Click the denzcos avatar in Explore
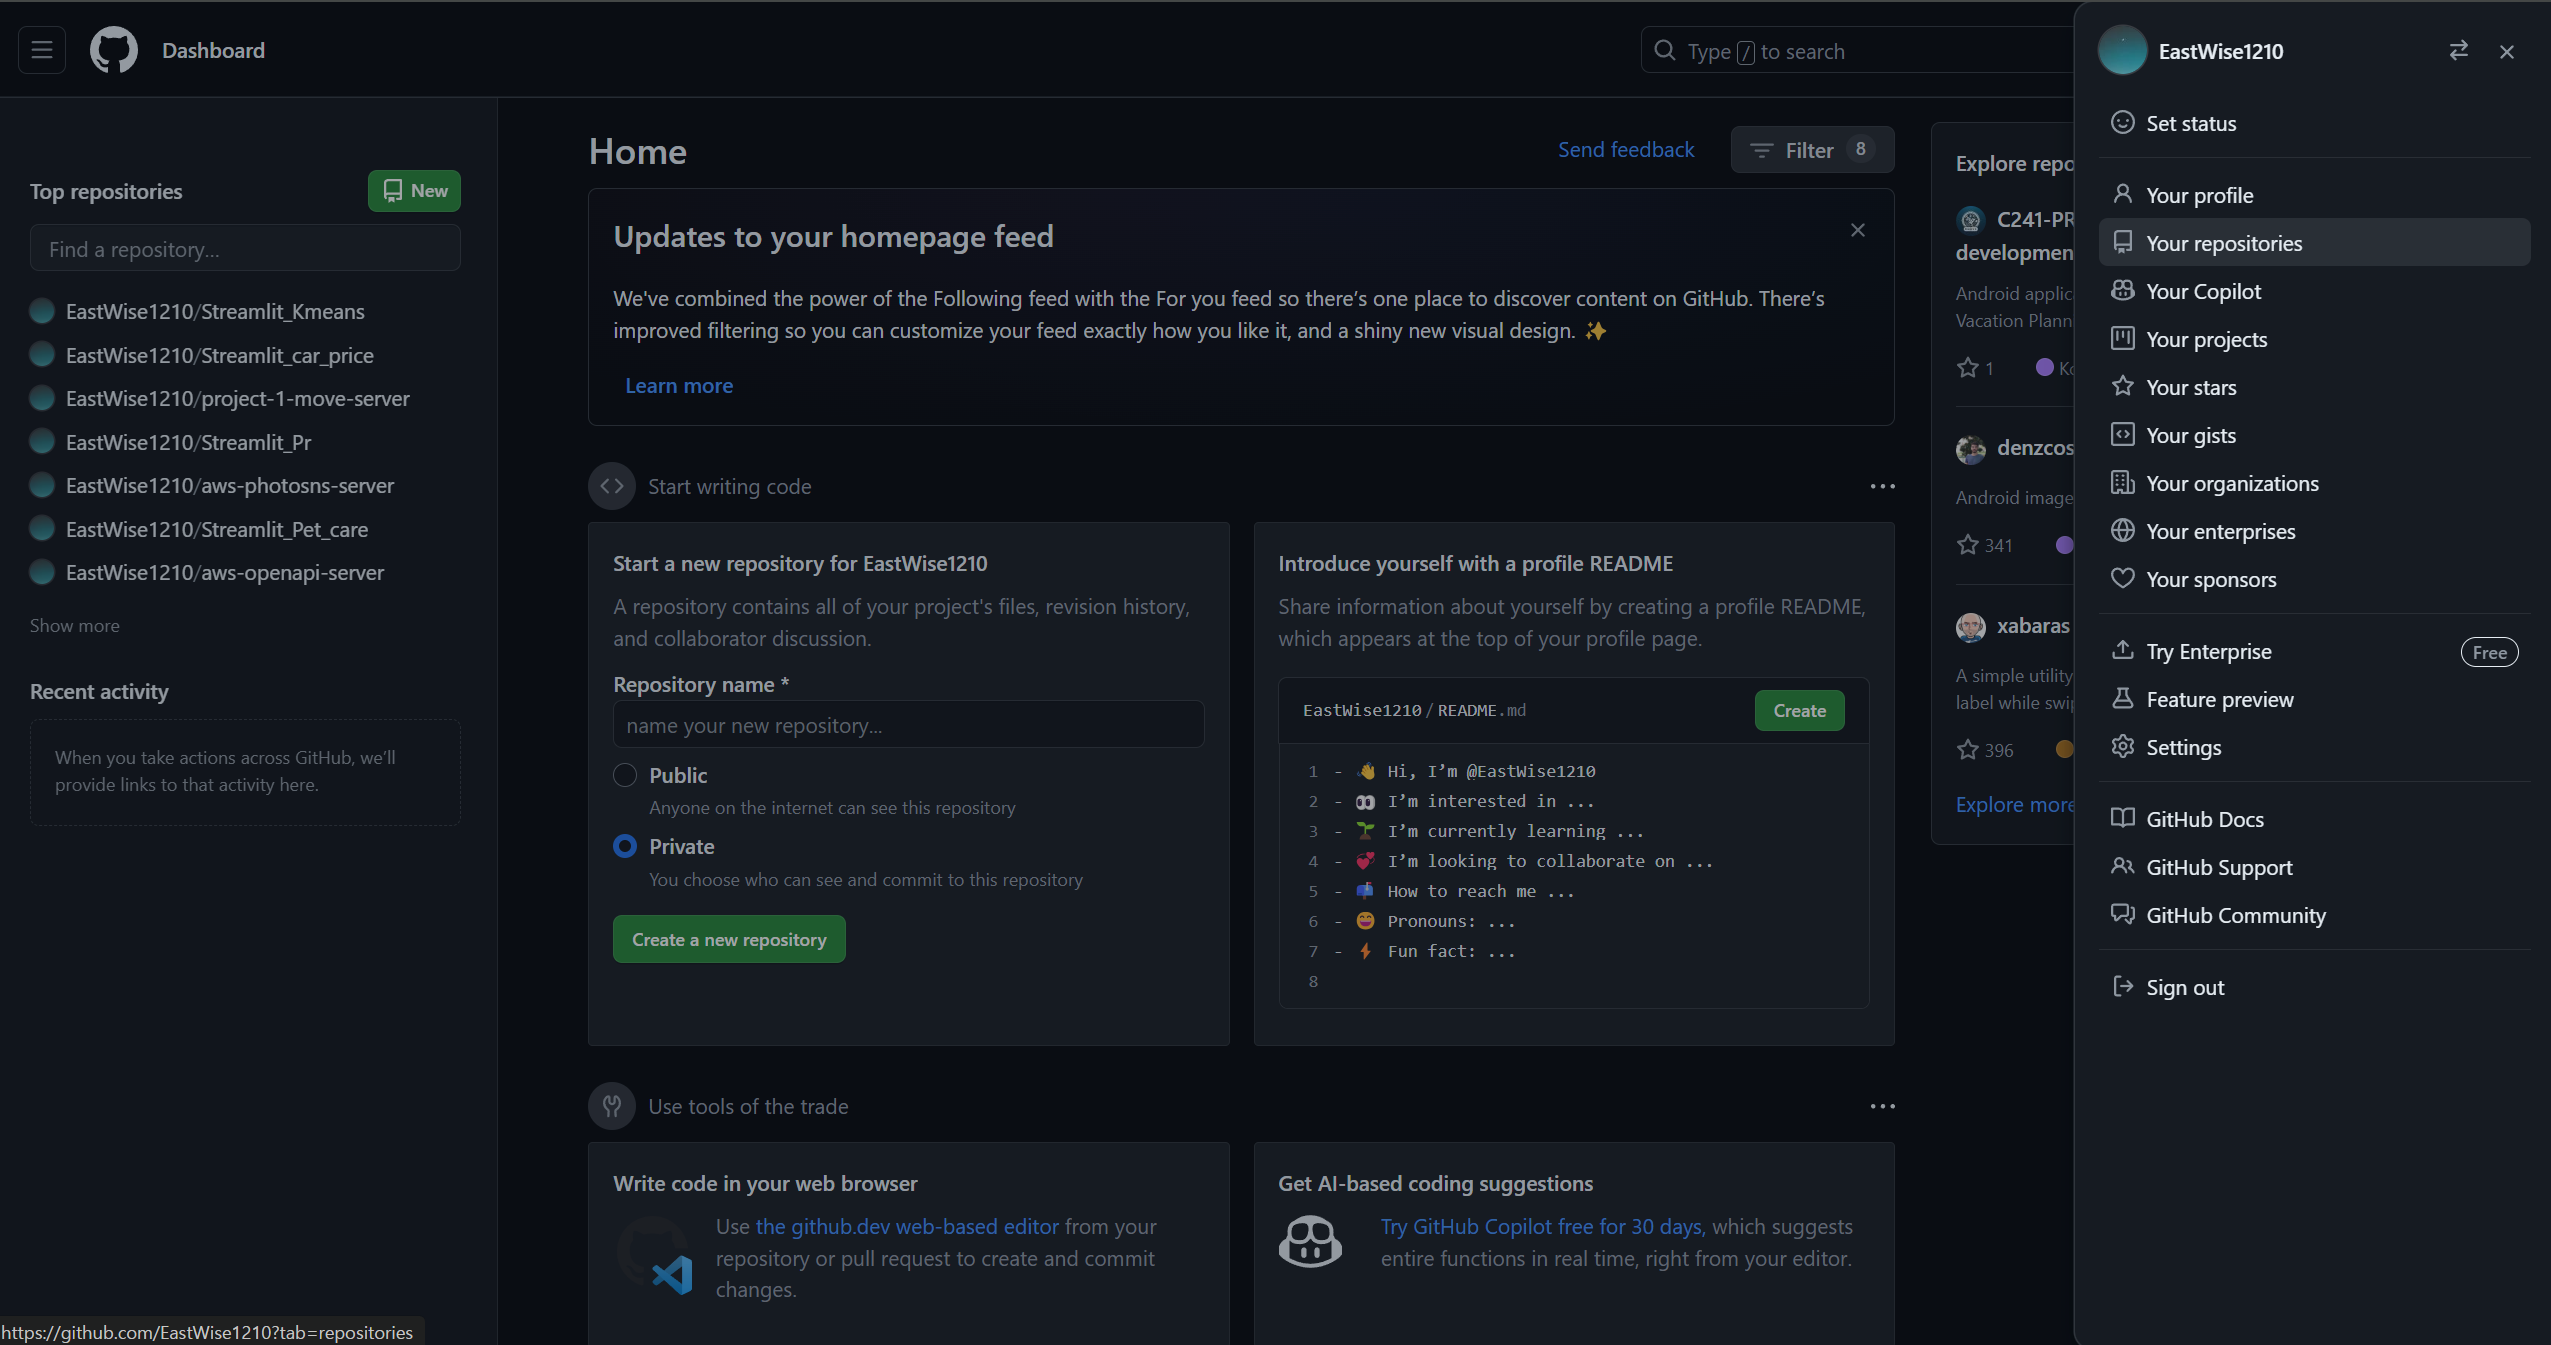This screenshot has height=1345, width=2551. point(1971,449)
